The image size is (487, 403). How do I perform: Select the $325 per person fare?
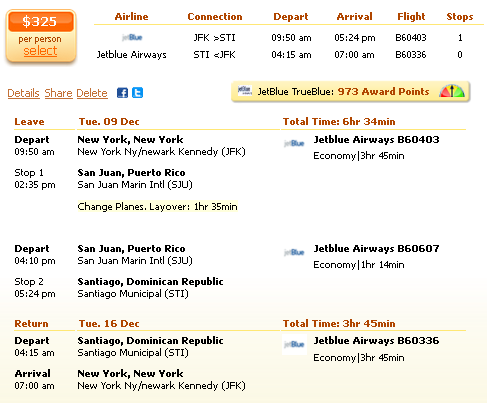point(40,51)
